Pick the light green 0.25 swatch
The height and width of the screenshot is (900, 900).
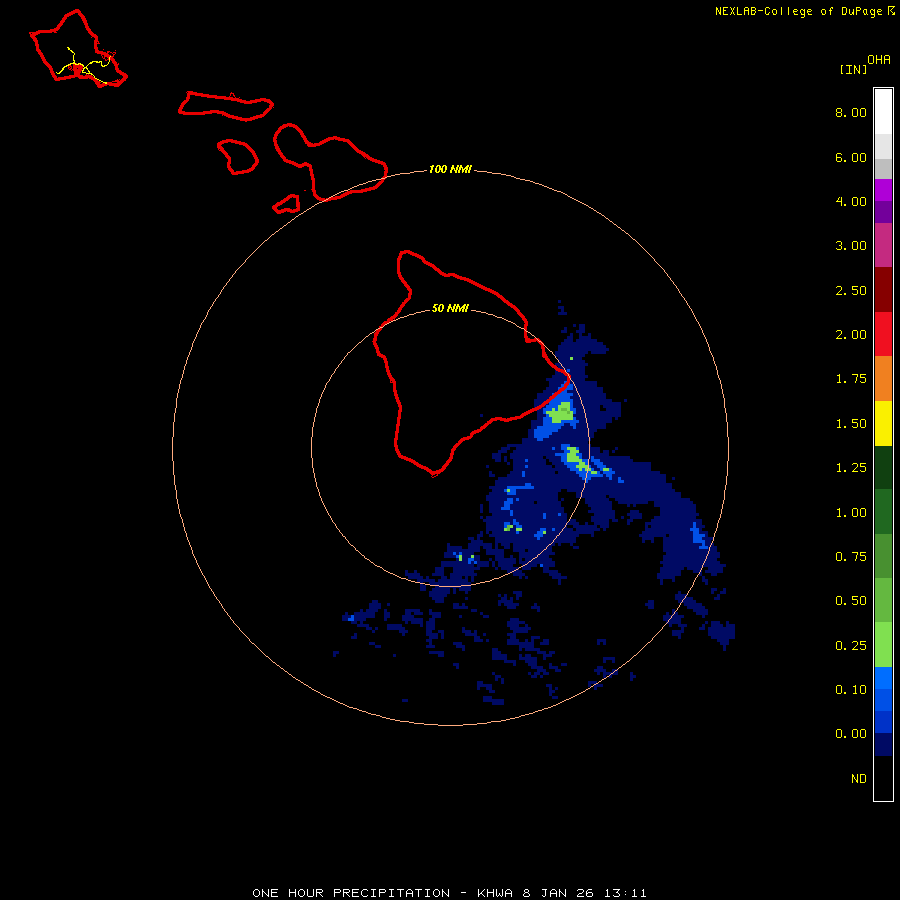[x=883, y=645]
